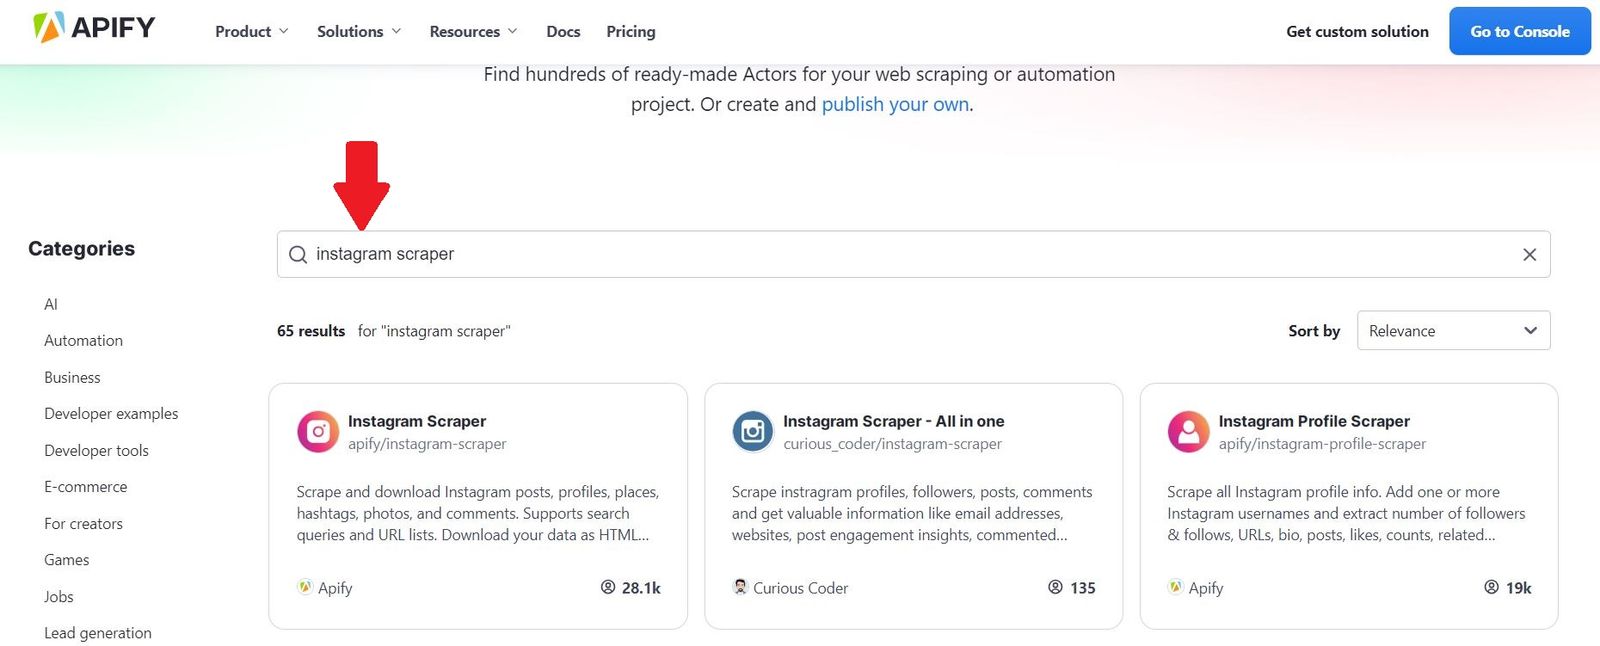
Task: Clear the search field with the X
Action: coord(1529,254)
